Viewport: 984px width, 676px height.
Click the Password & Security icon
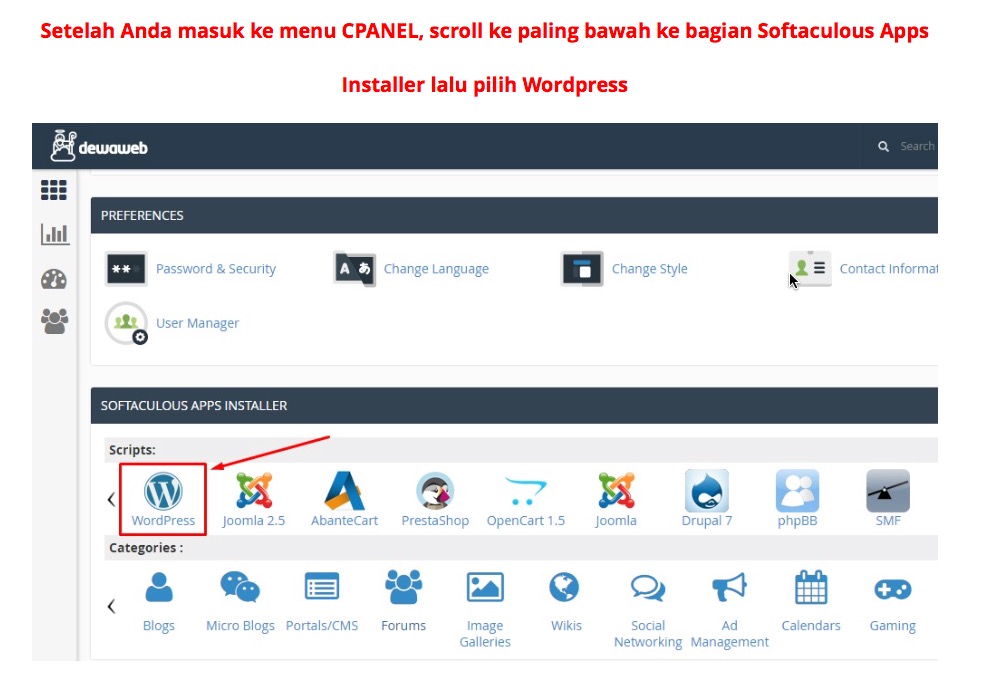point(126,269)
